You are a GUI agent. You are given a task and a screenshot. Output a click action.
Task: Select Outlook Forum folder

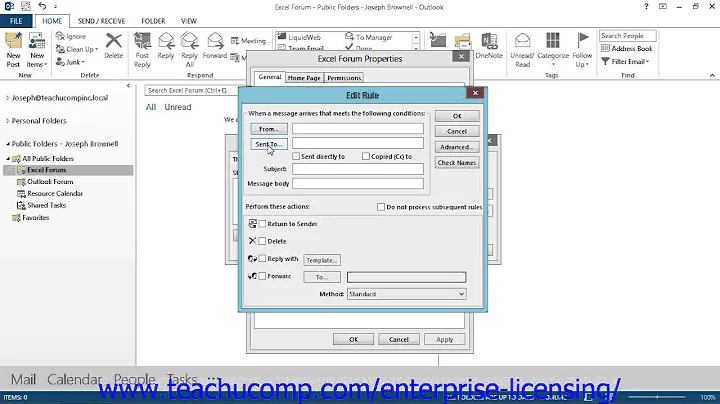tap(50, 182)
